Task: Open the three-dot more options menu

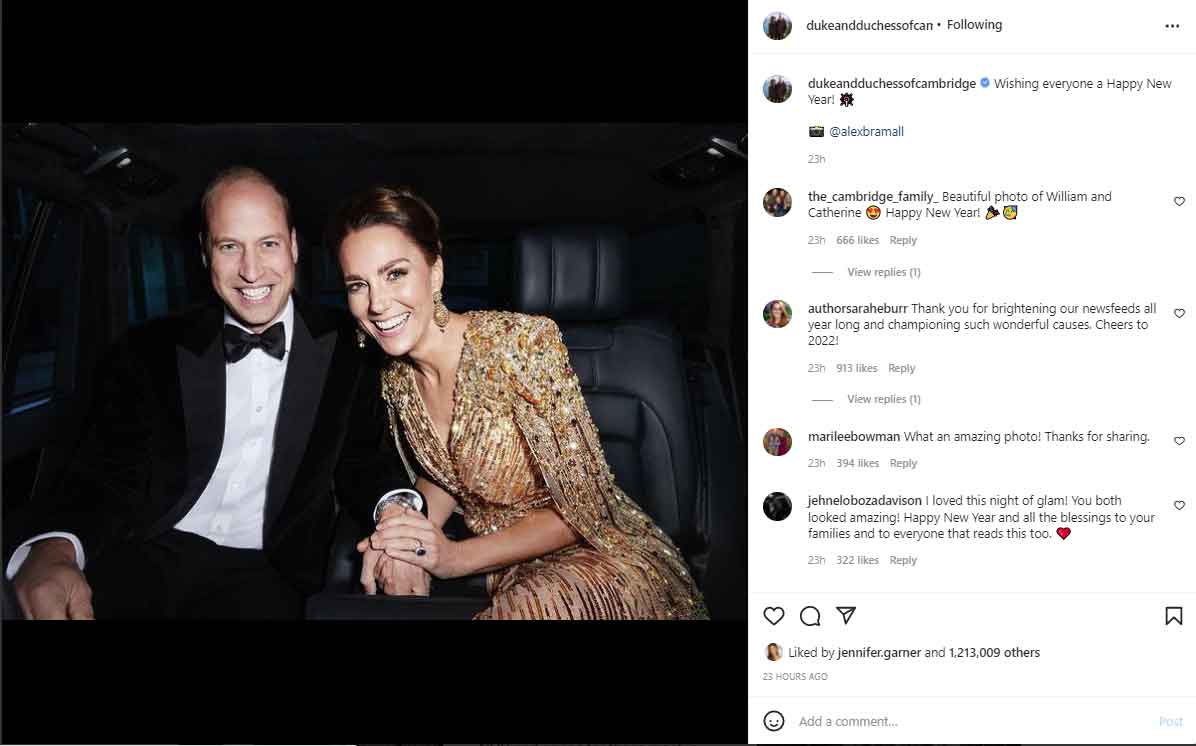Action: [x=1172, y=26]
